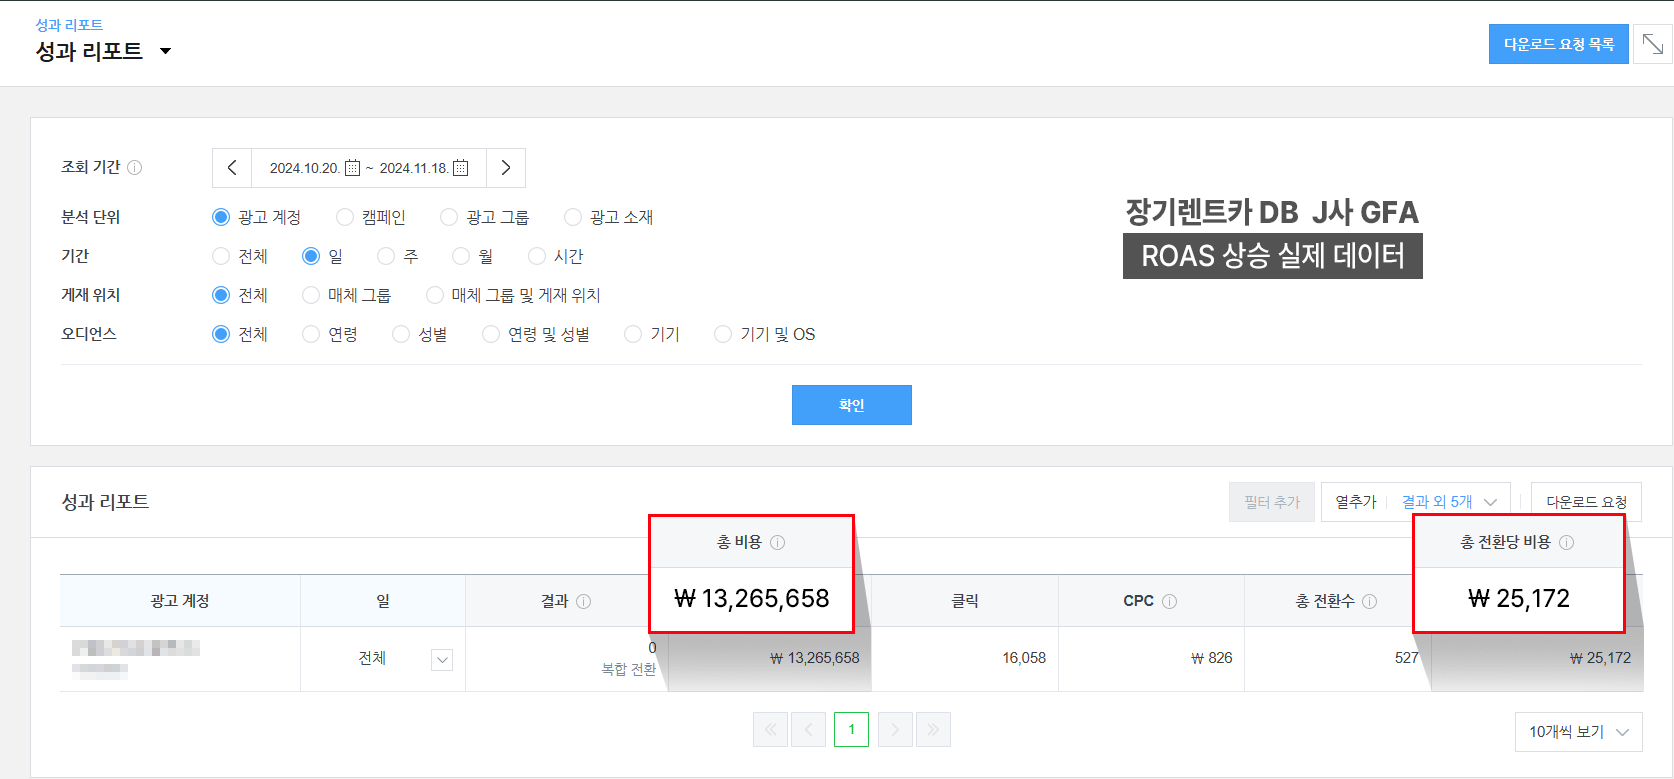Select 주 period radio button

(x=386, y=256)
